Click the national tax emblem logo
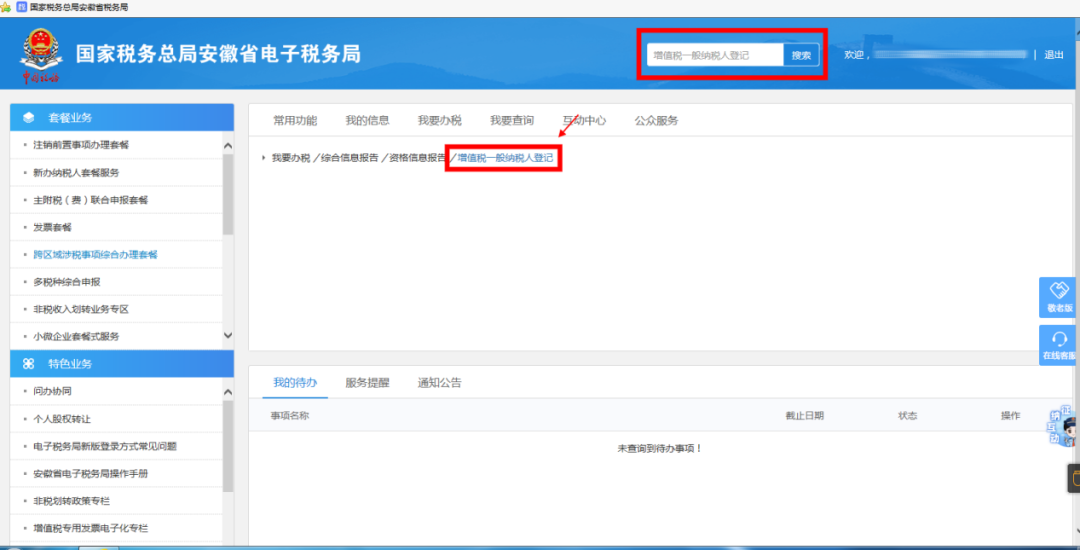 click(39, 55)
